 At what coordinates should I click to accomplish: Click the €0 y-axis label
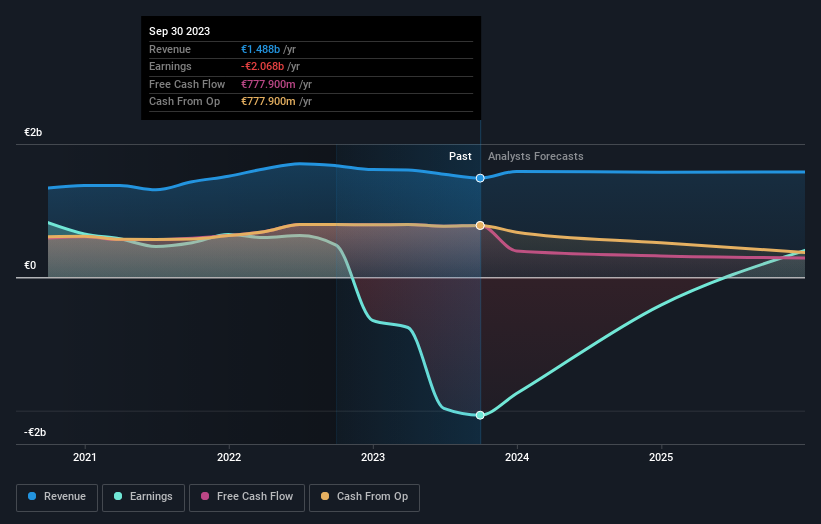(30, 265)
